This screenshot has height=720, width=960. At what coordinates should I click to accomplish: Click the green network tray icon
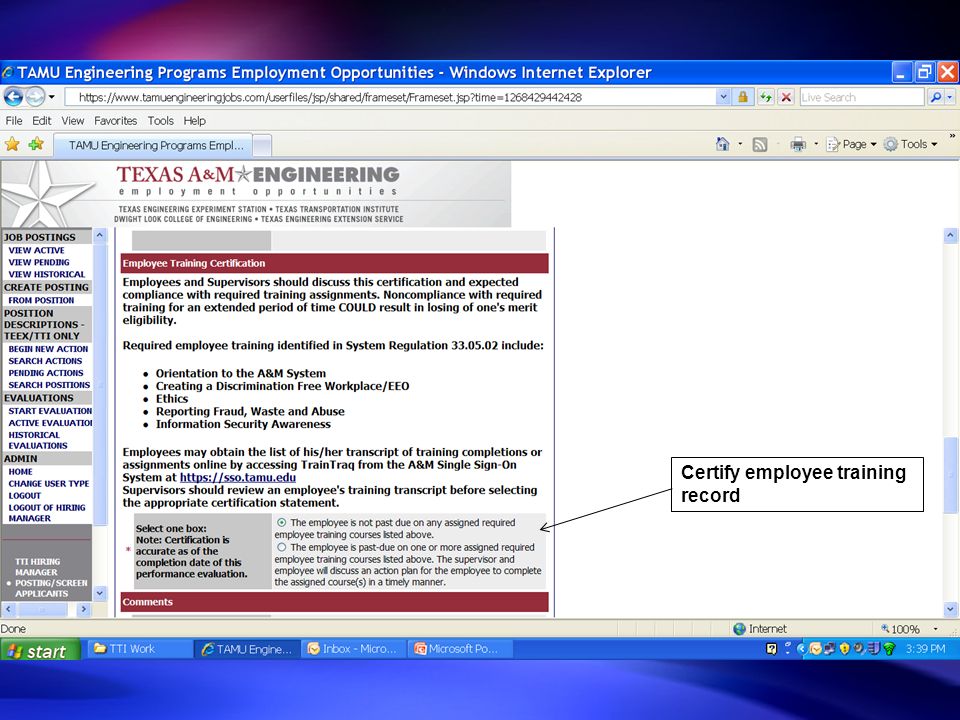click(x=889, y=649)
